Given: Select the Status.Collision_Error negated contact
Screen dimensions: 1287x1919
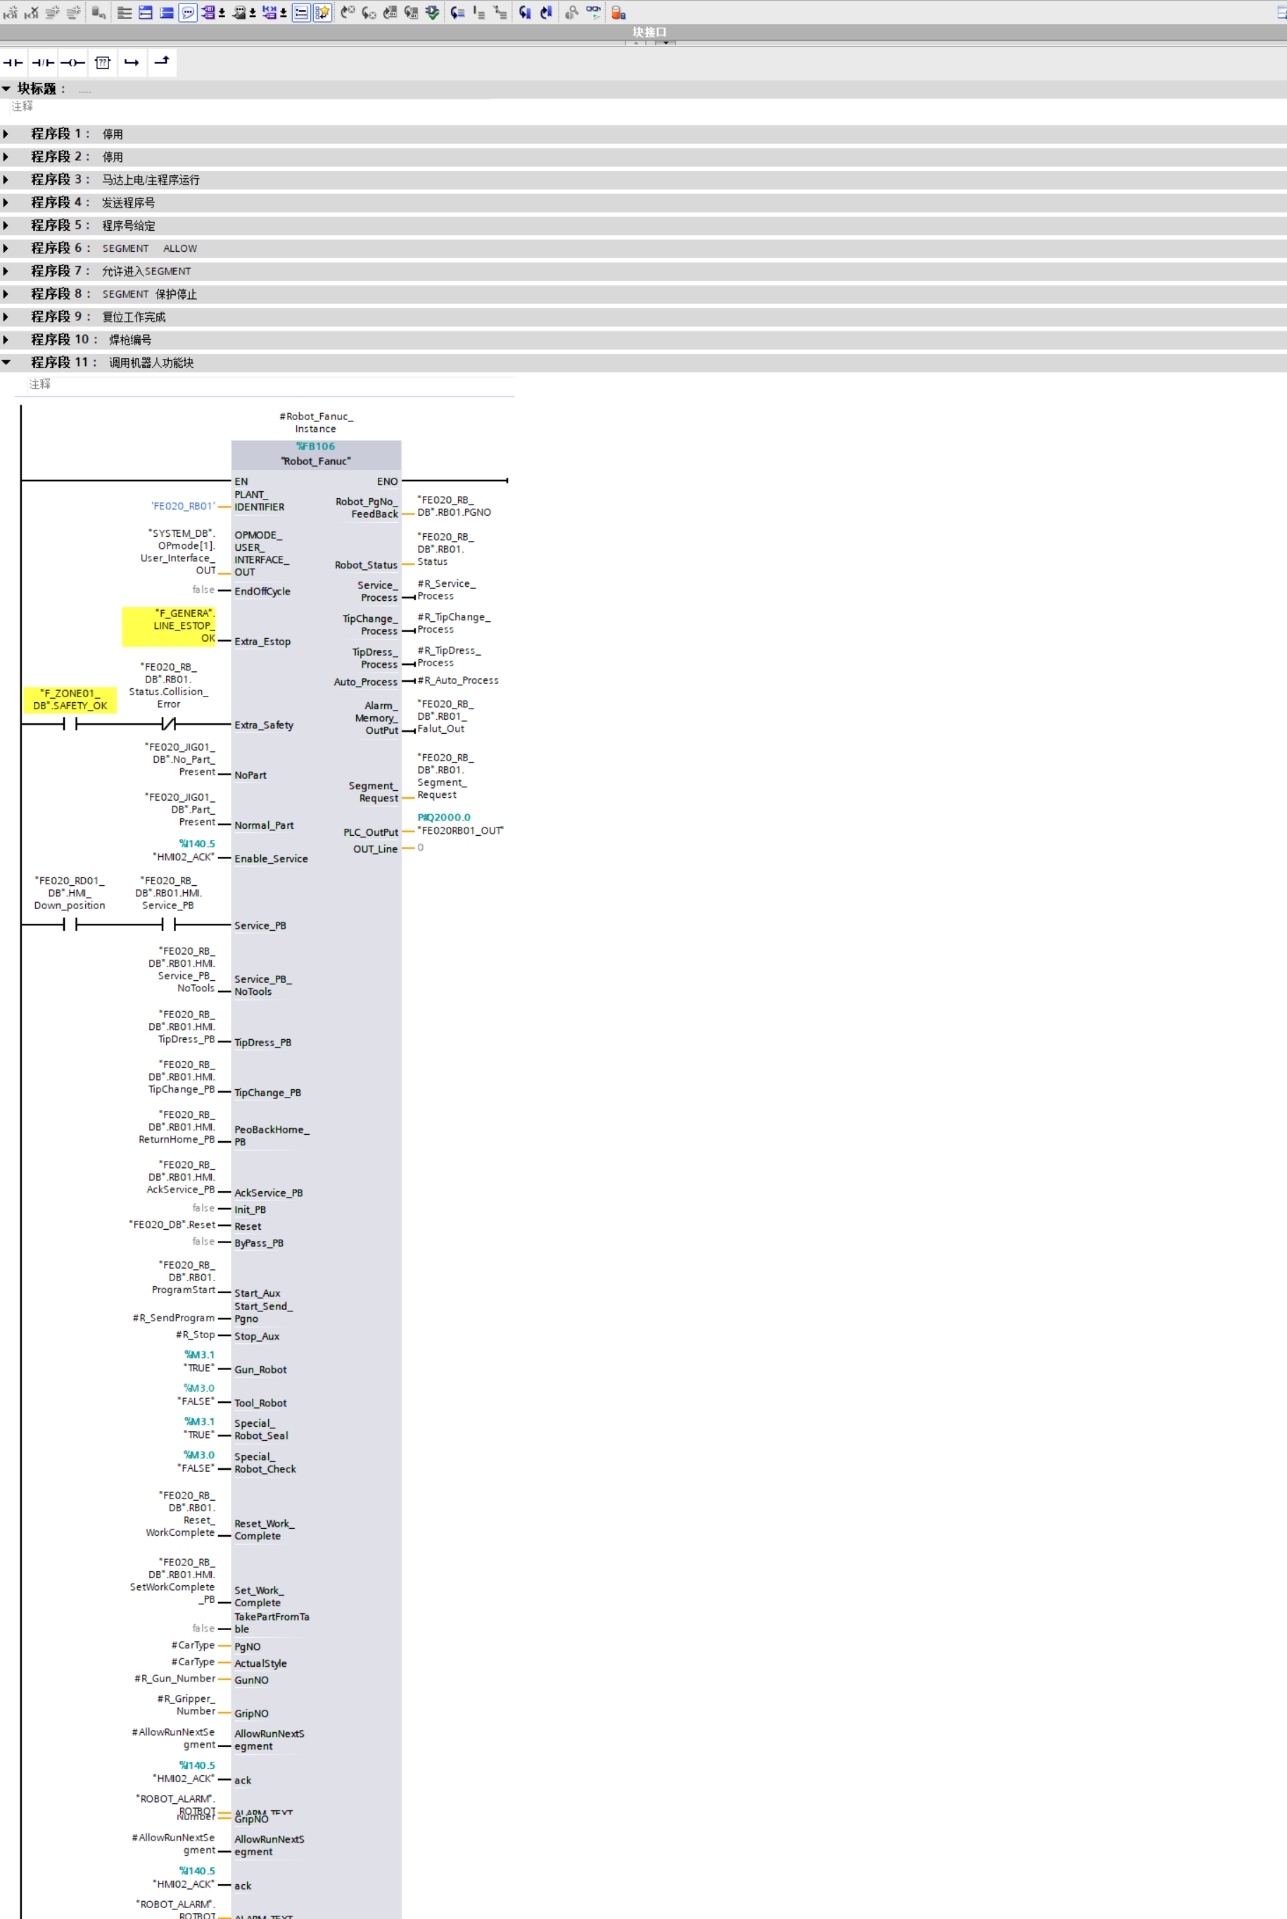Looking at the screenshot, I should tap(169, 724).
